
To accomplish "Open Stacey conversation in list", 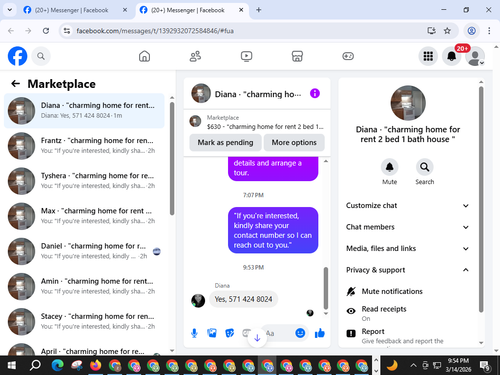I will coord(84,321).
